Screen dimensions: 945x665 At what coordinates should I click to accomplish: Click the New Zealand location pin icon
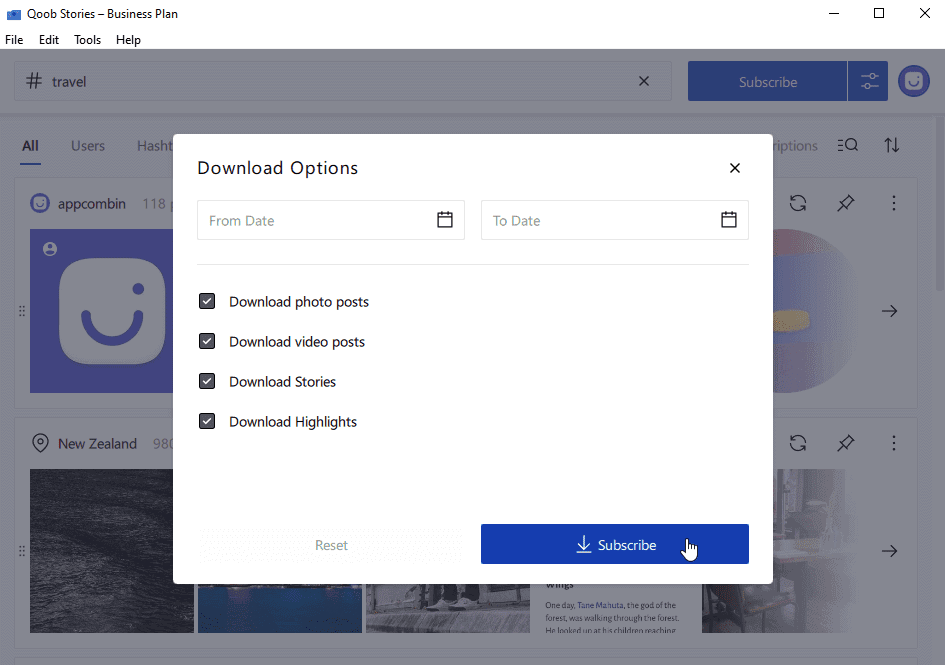pyautogui.click(x=40, y=443)
